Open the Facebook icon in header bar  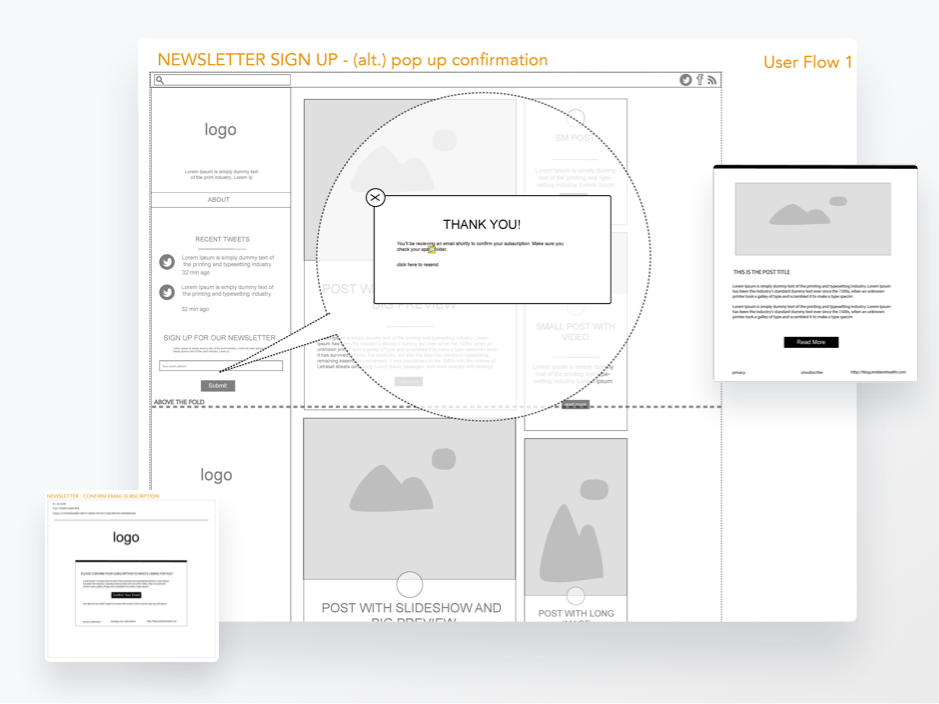[699, 80]
